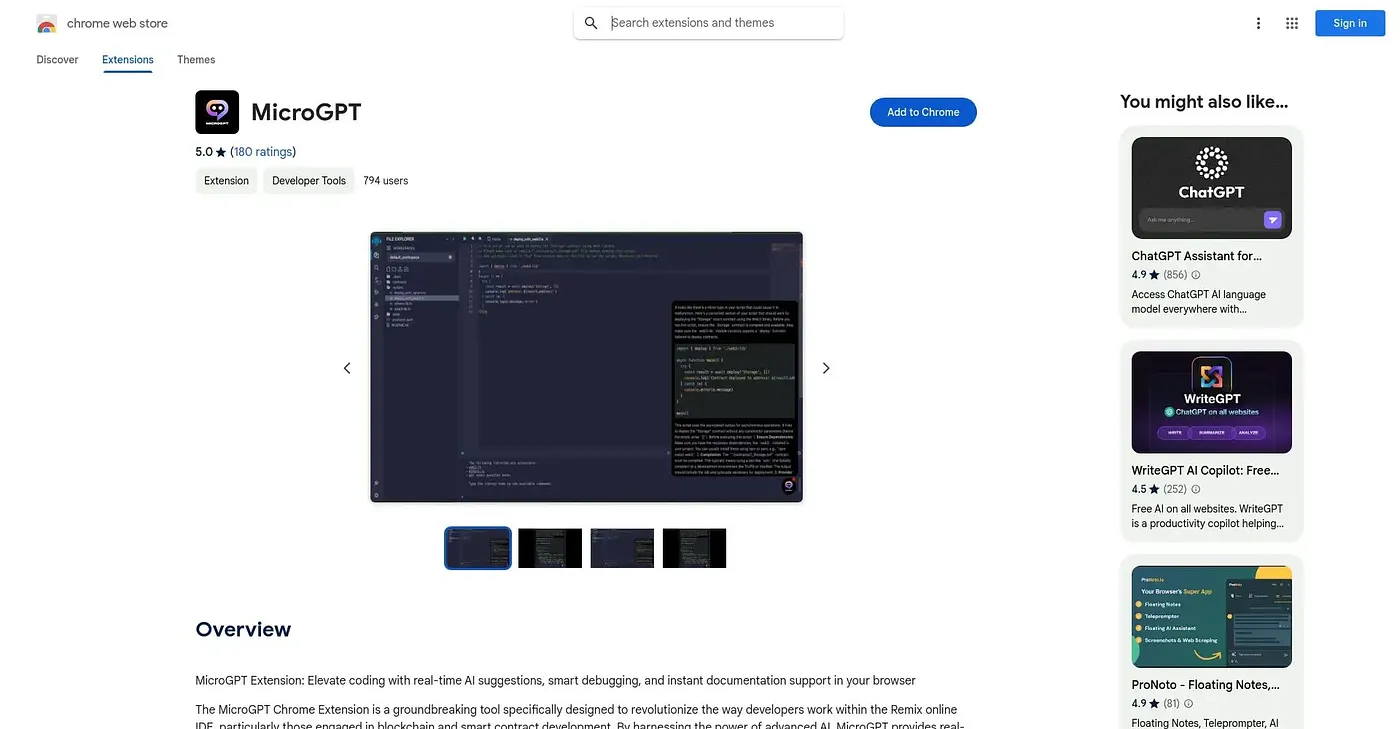The image size is (1400, 729).
Task: Select the third screenshot thumbnail
Action: [622, 548]
